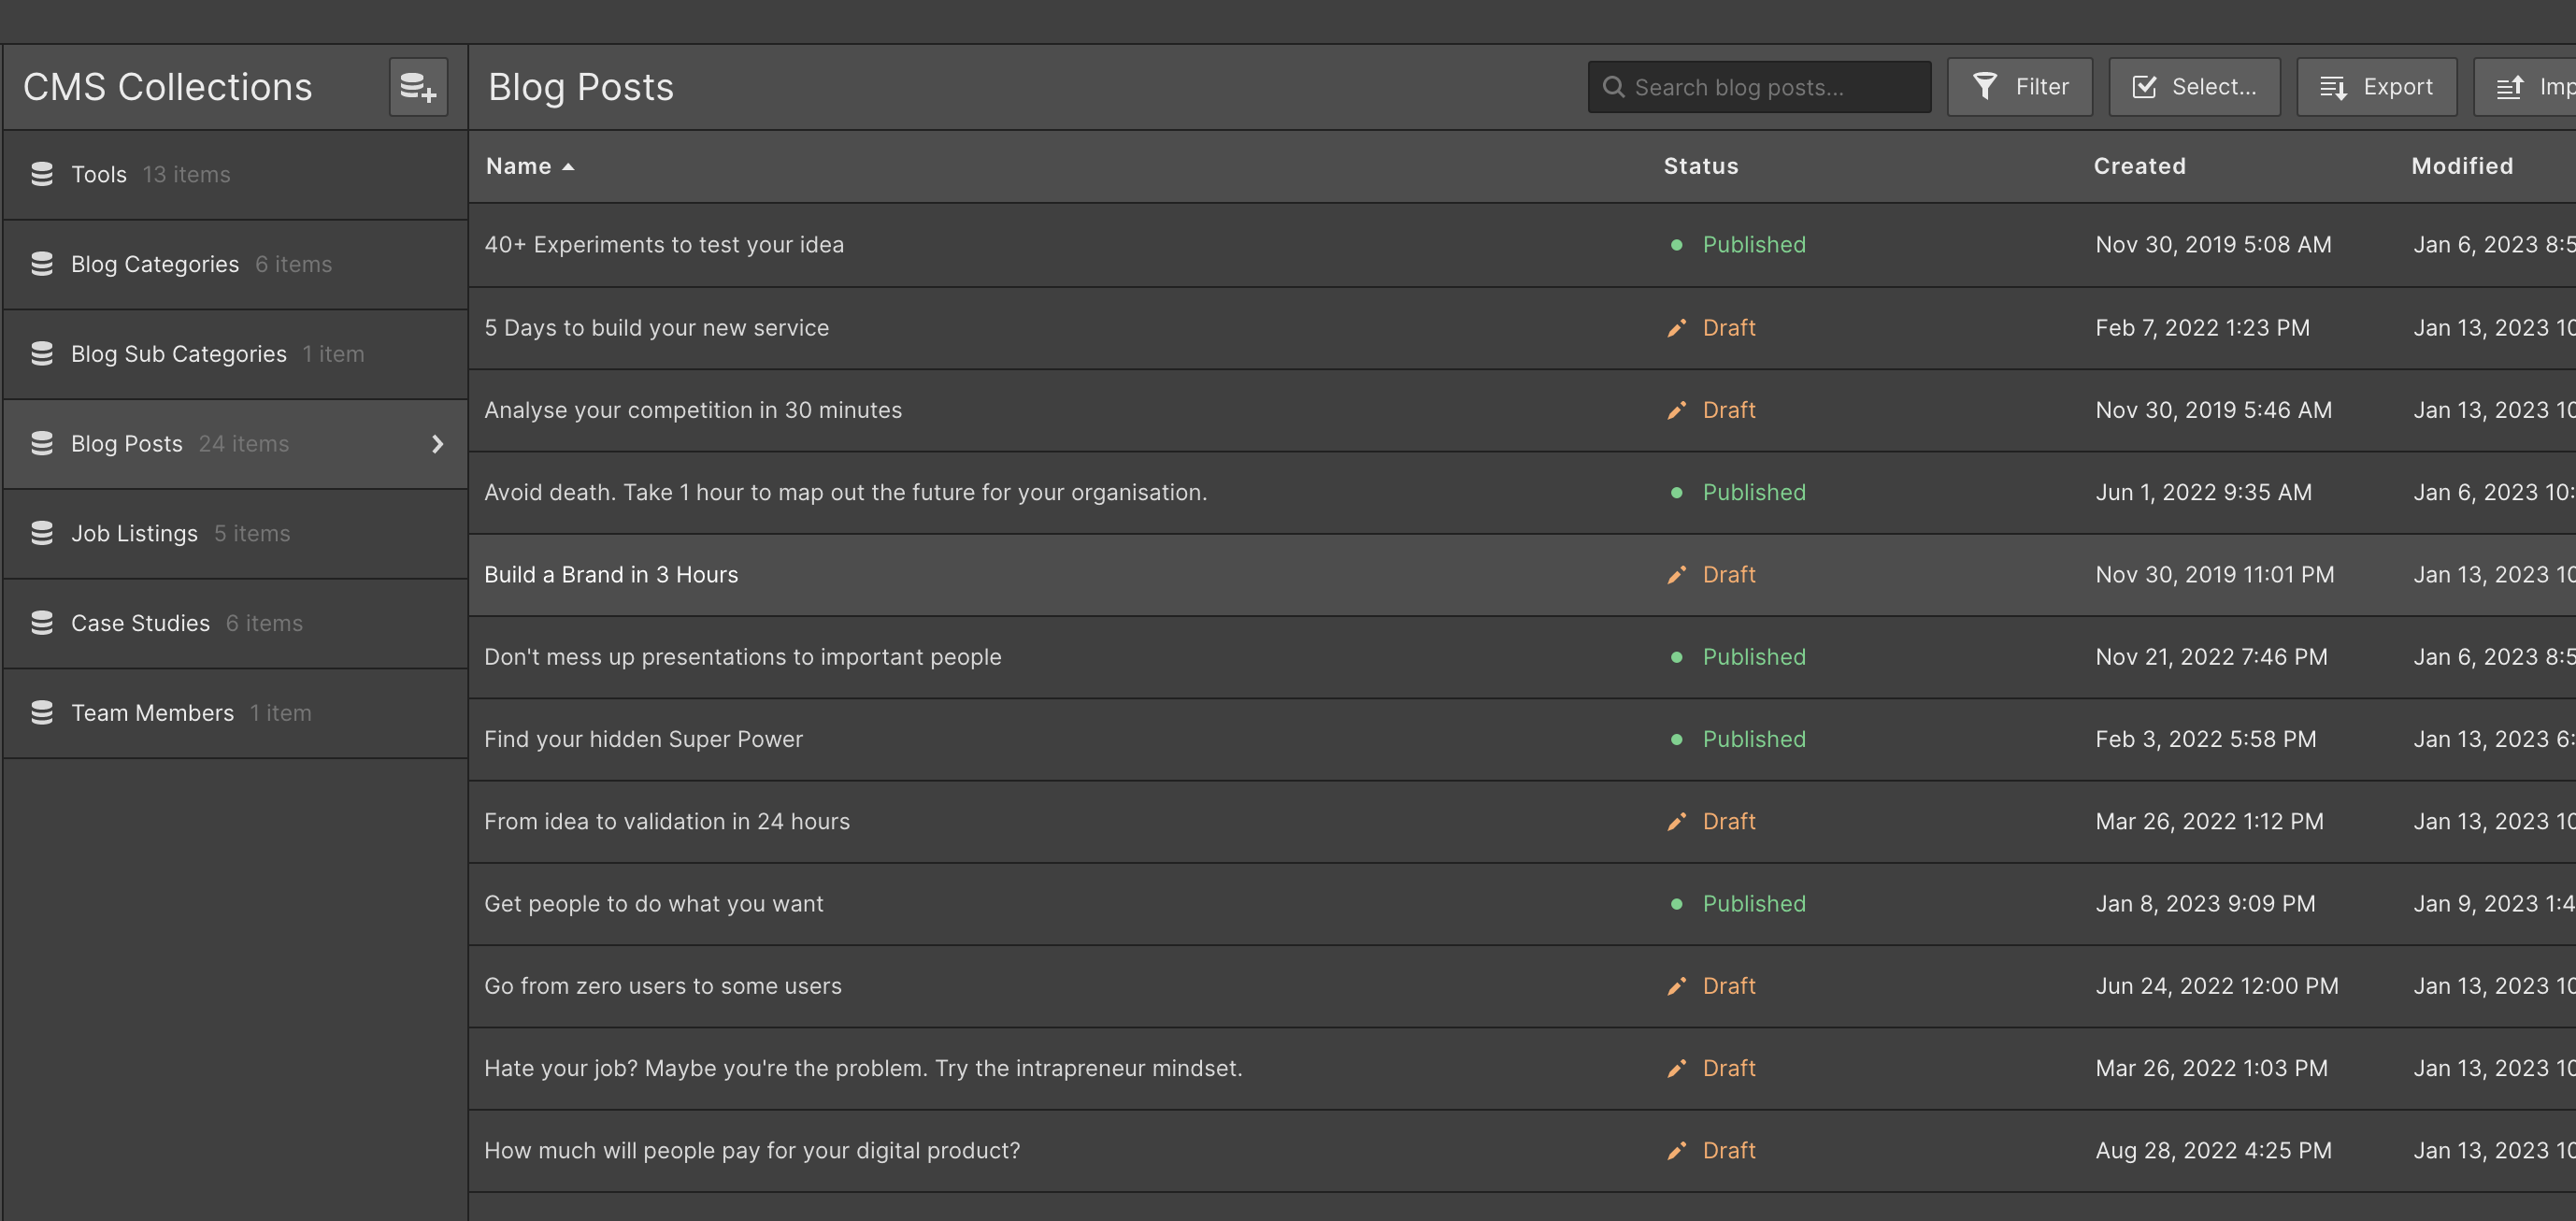Open the Blog Sub Categories collection
Image resolution: width=2576 pixels, height=1221 pixels.
pos(235,355)
